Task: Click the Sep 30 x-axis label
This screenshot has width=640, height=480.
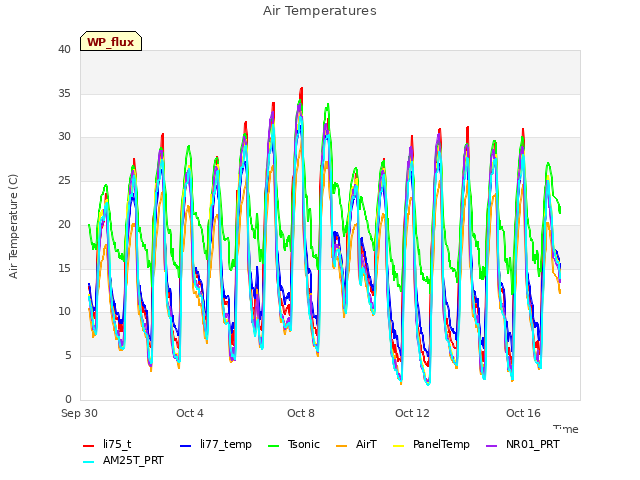Action: click(x=79, y=413)
